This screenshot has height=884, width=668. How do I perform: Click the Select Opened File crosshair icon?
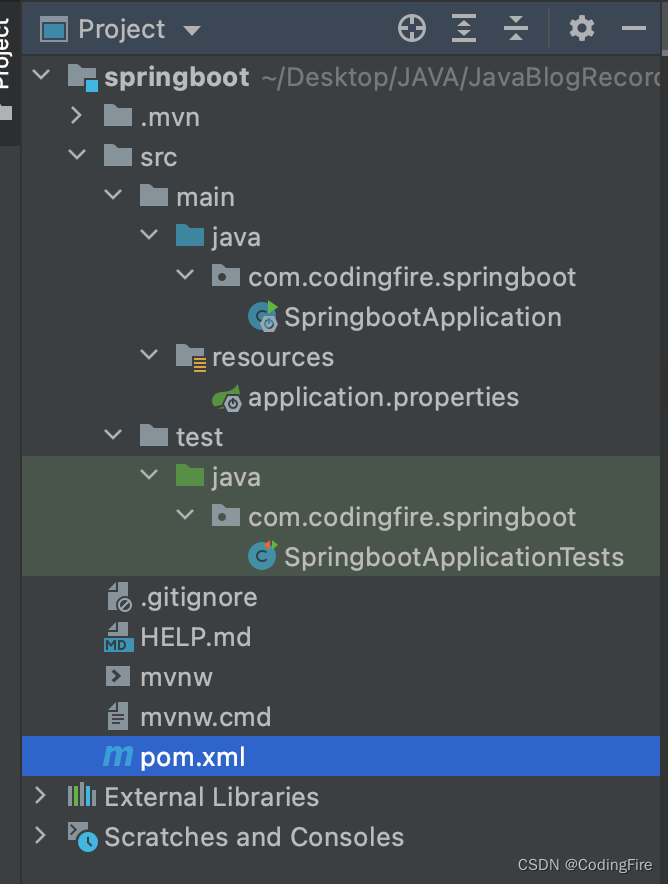pyautogui.click(x=412, y=29)
